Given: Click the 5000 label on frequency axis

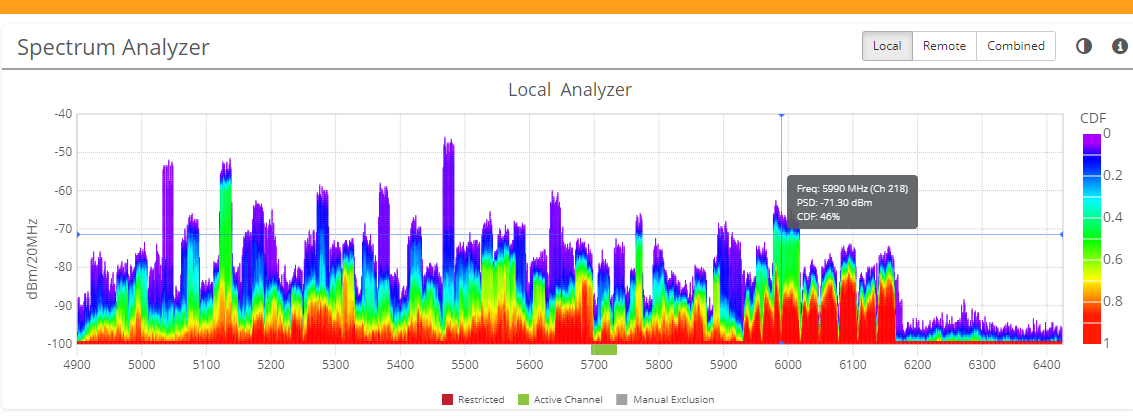Looking at the screenshot, I should click(141, 364).
